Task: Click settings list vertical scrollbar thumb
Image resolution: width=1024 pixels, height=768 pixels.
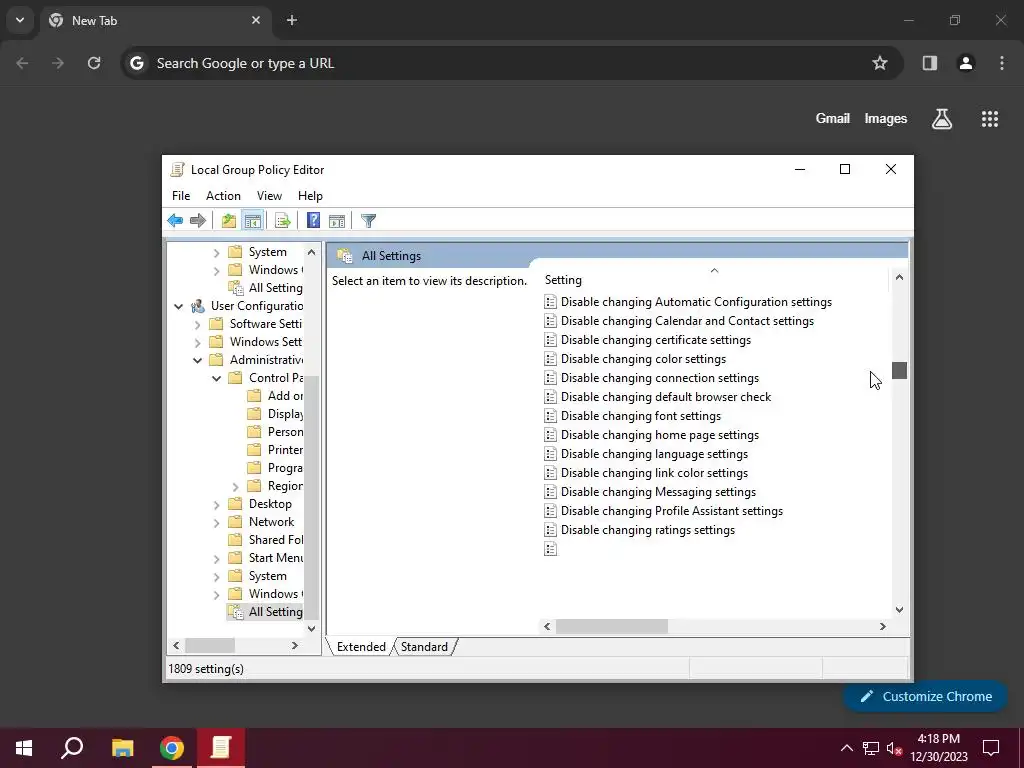Action: [x=899, y=370]
